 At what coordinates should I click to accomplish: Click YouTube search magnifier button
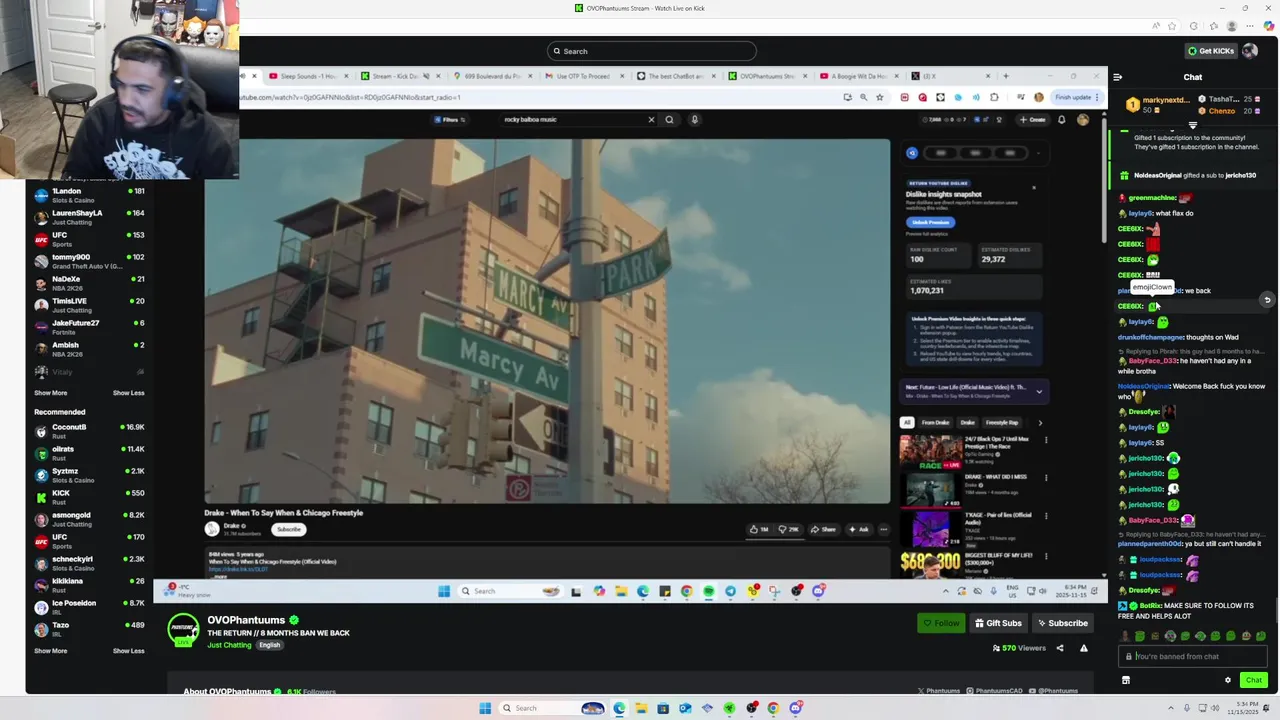tap(669, 120)
